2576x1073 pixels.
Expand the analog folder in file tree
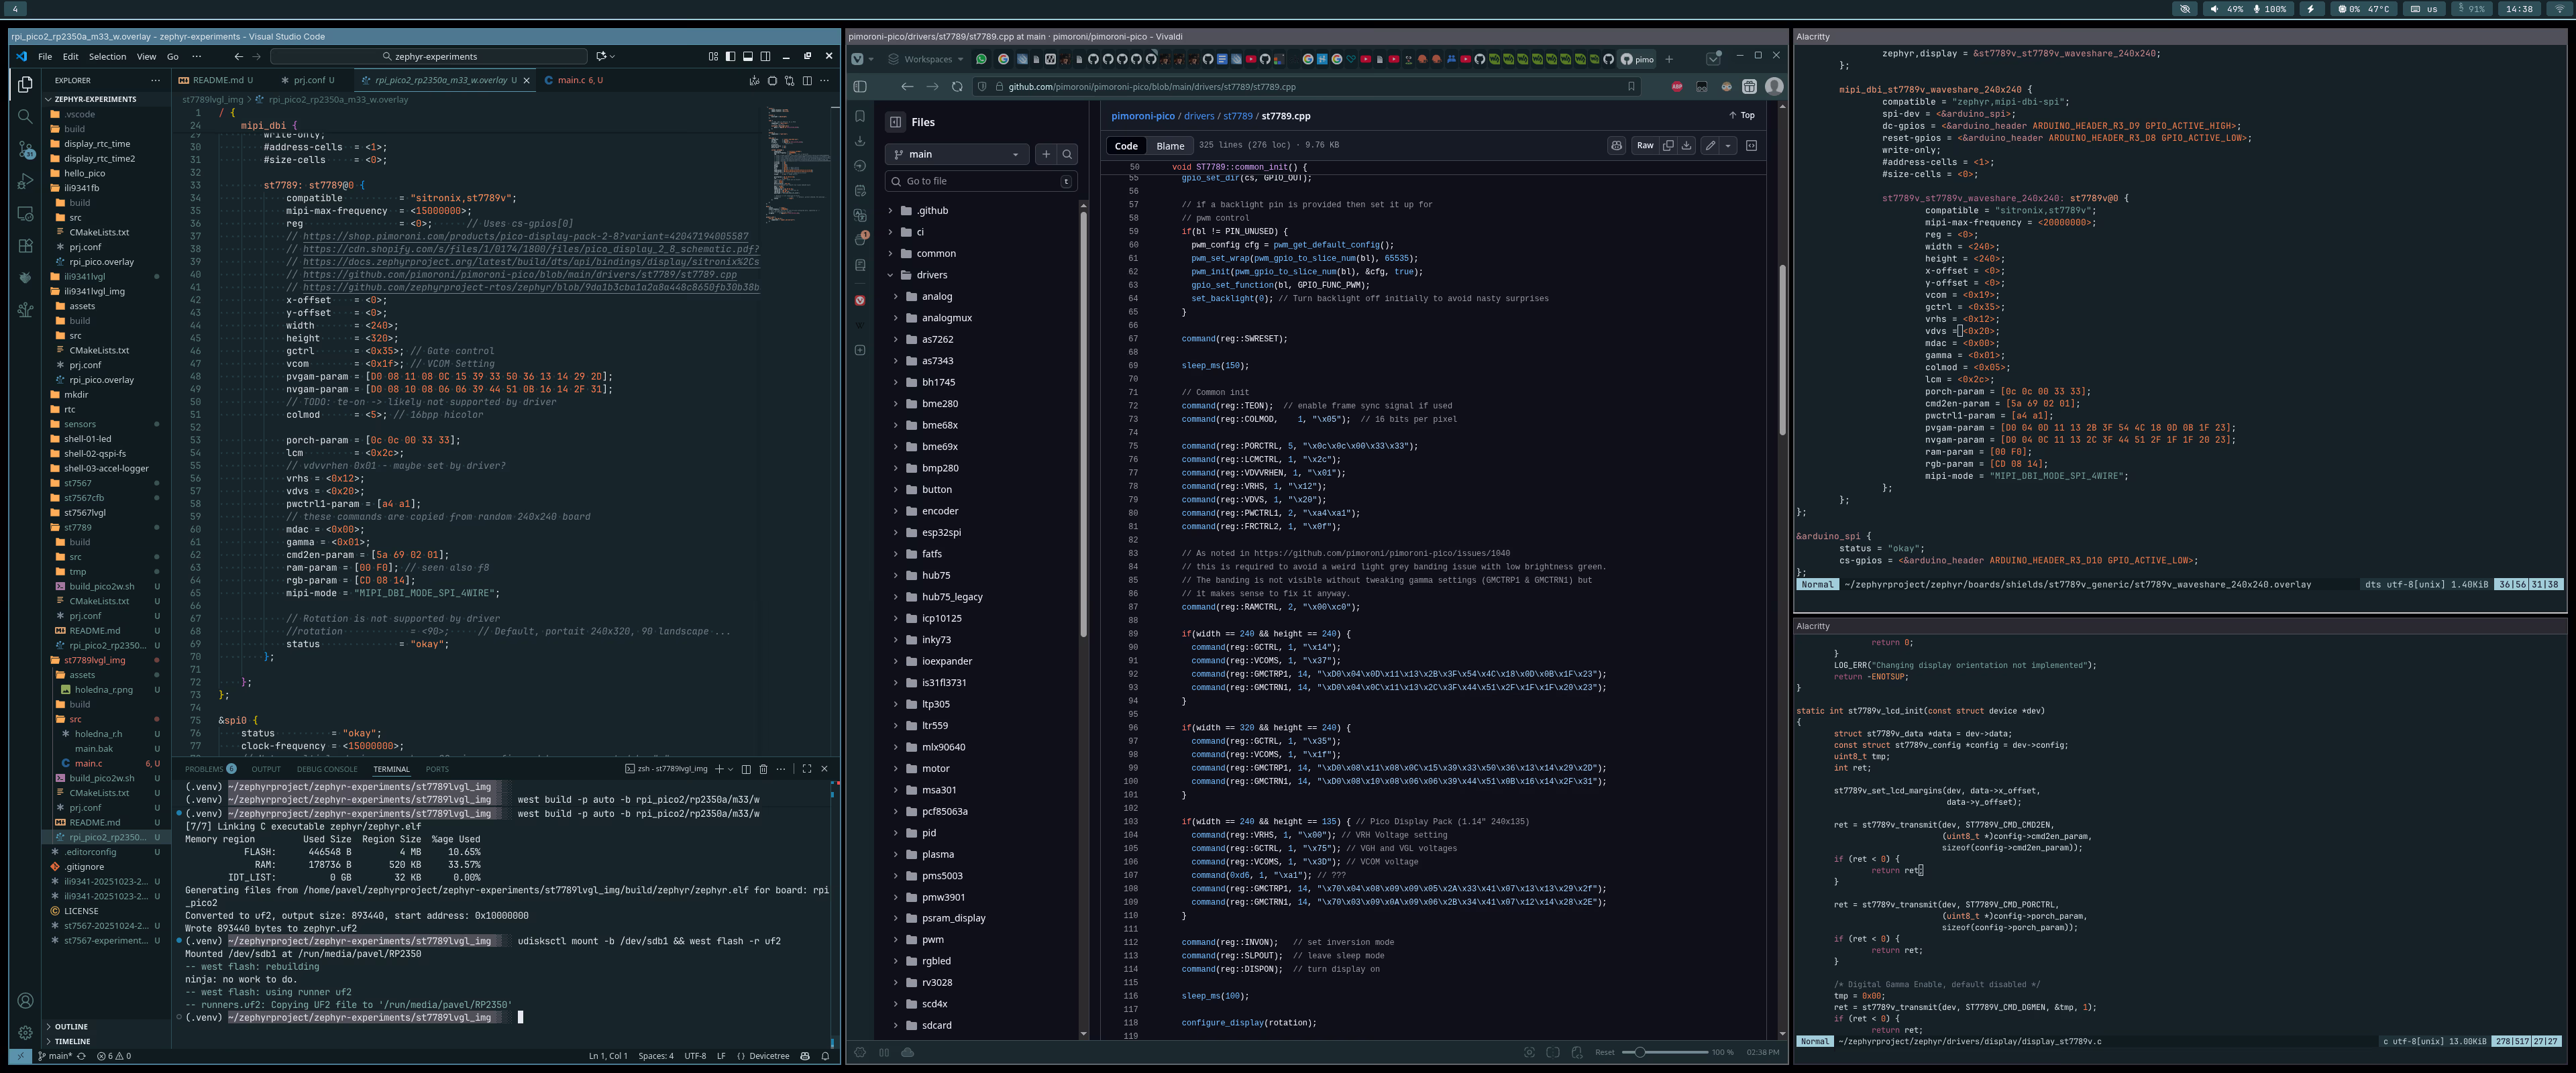coord(895,297)
